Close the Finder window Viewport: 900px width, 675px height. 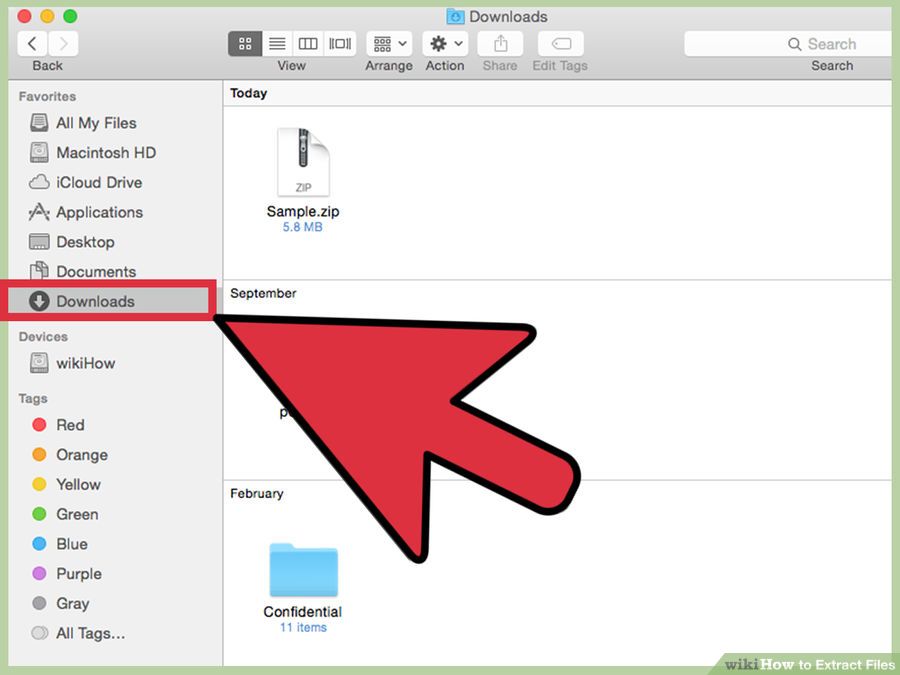25,16
